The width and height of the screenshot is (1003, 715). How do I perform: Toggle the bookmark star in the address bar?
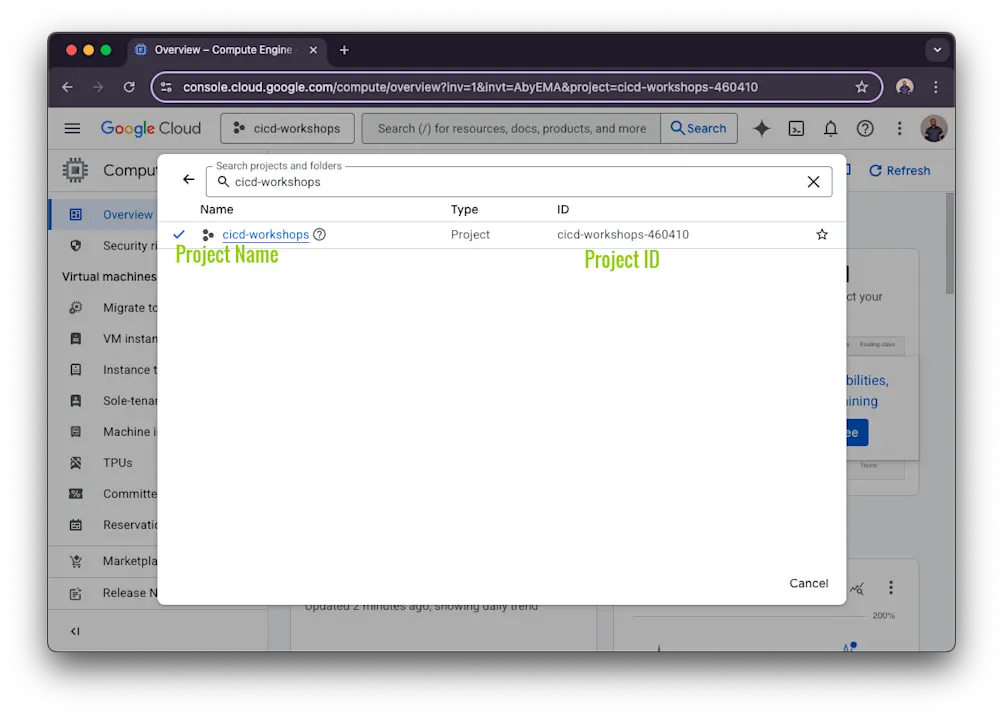(x=862, y=87)
